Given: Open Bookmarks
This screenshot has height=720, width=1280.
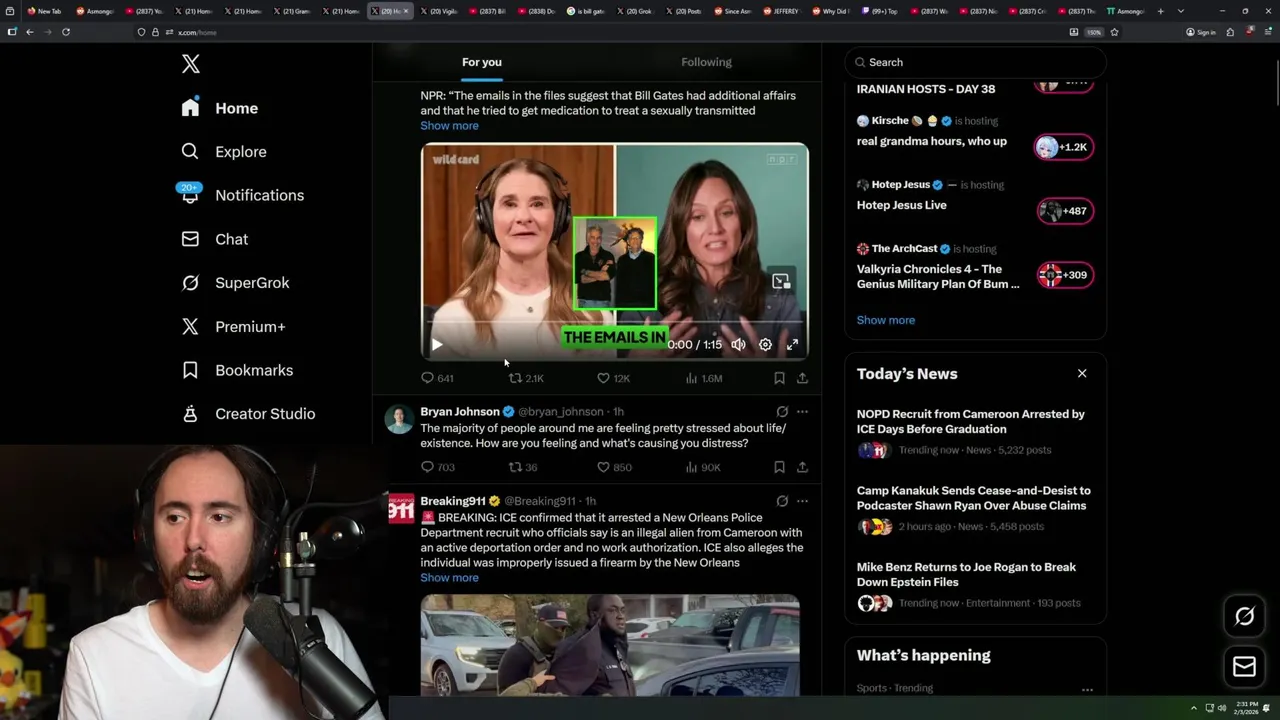Looking at the screenshot, I should click(237, 370).
